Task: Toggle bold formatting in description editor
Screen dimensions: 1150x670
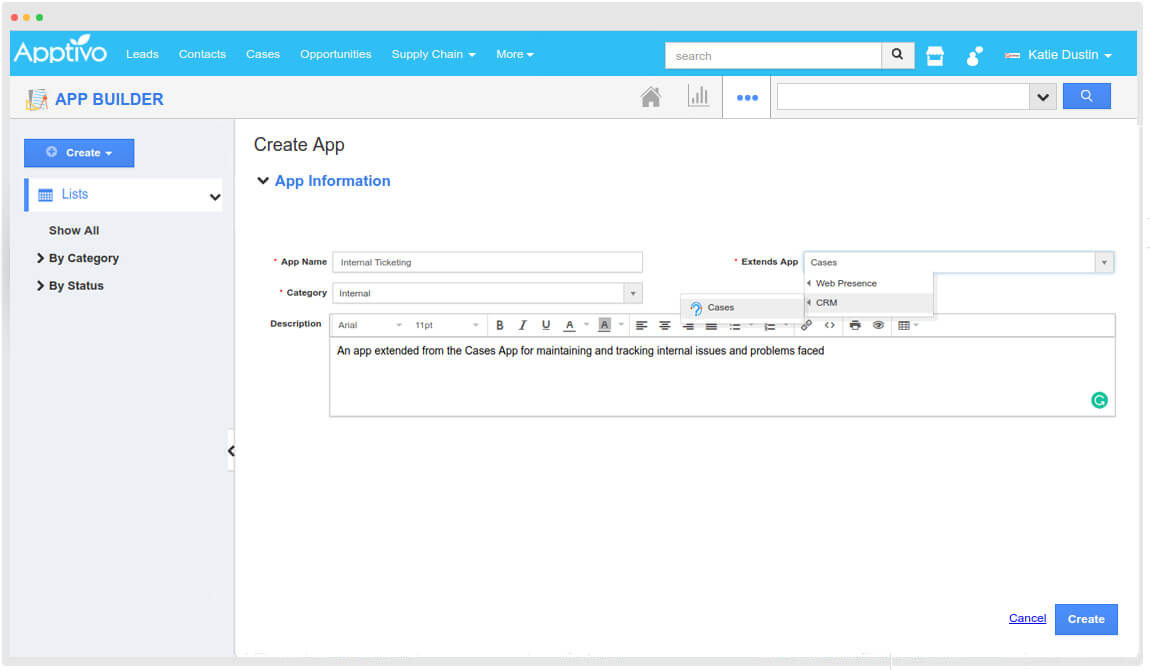Action: (x=499, y=324)
